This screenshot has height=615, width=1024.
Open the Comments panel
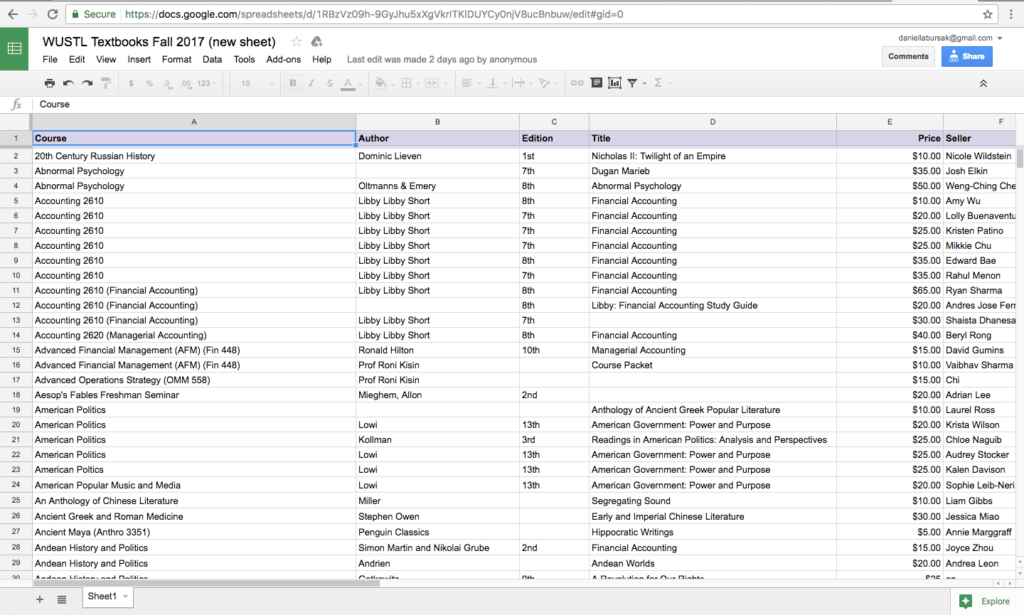click(908, 55)
